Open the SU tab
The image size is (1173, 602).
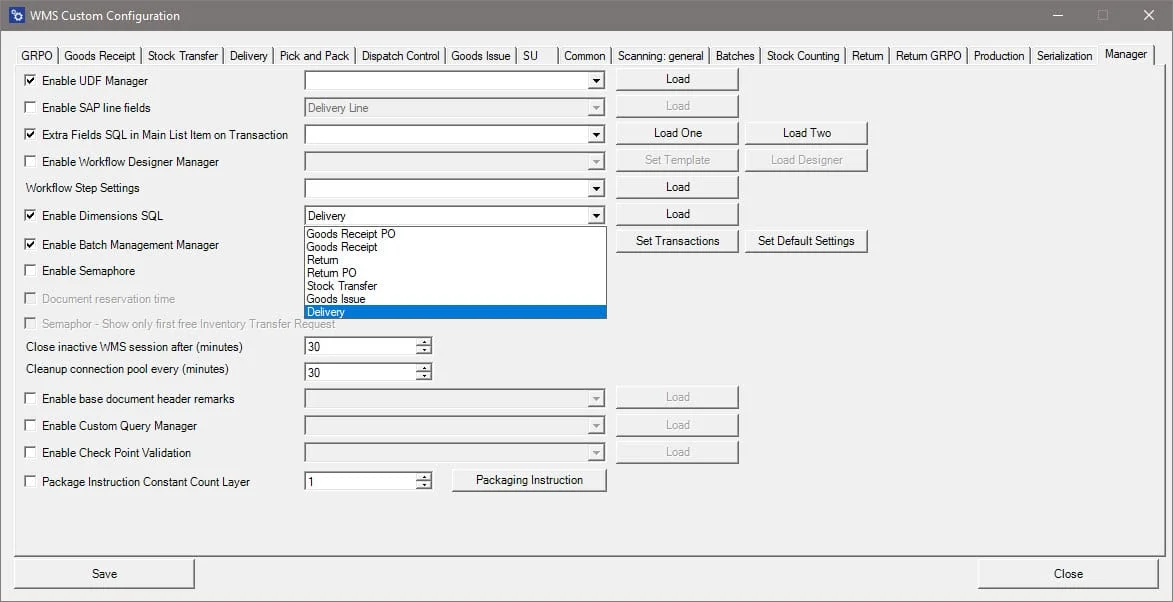click(x=536, y=56)
